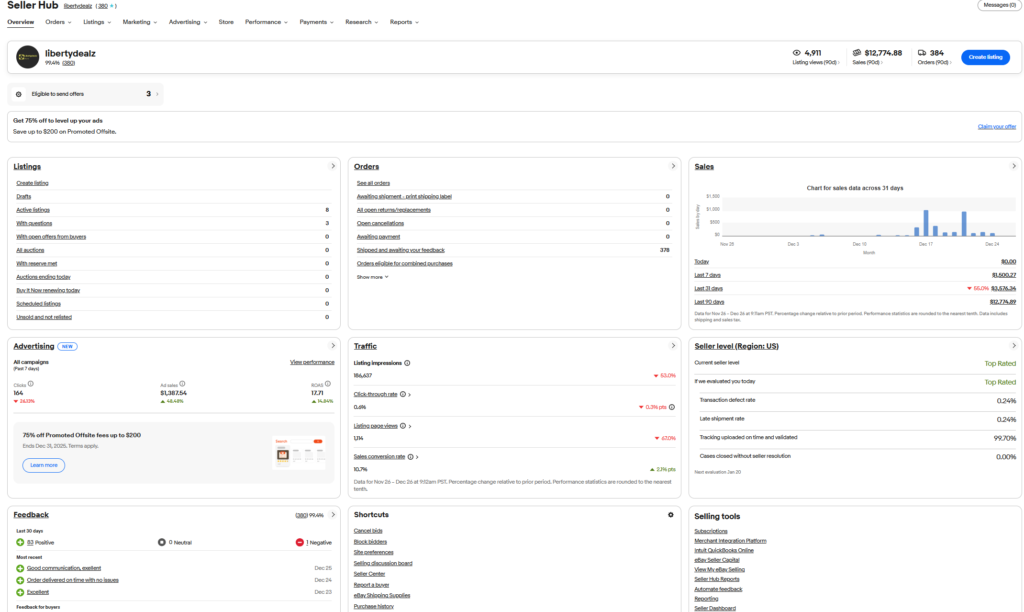
Task: Select the Overview tab
Action: coord(21,21)
